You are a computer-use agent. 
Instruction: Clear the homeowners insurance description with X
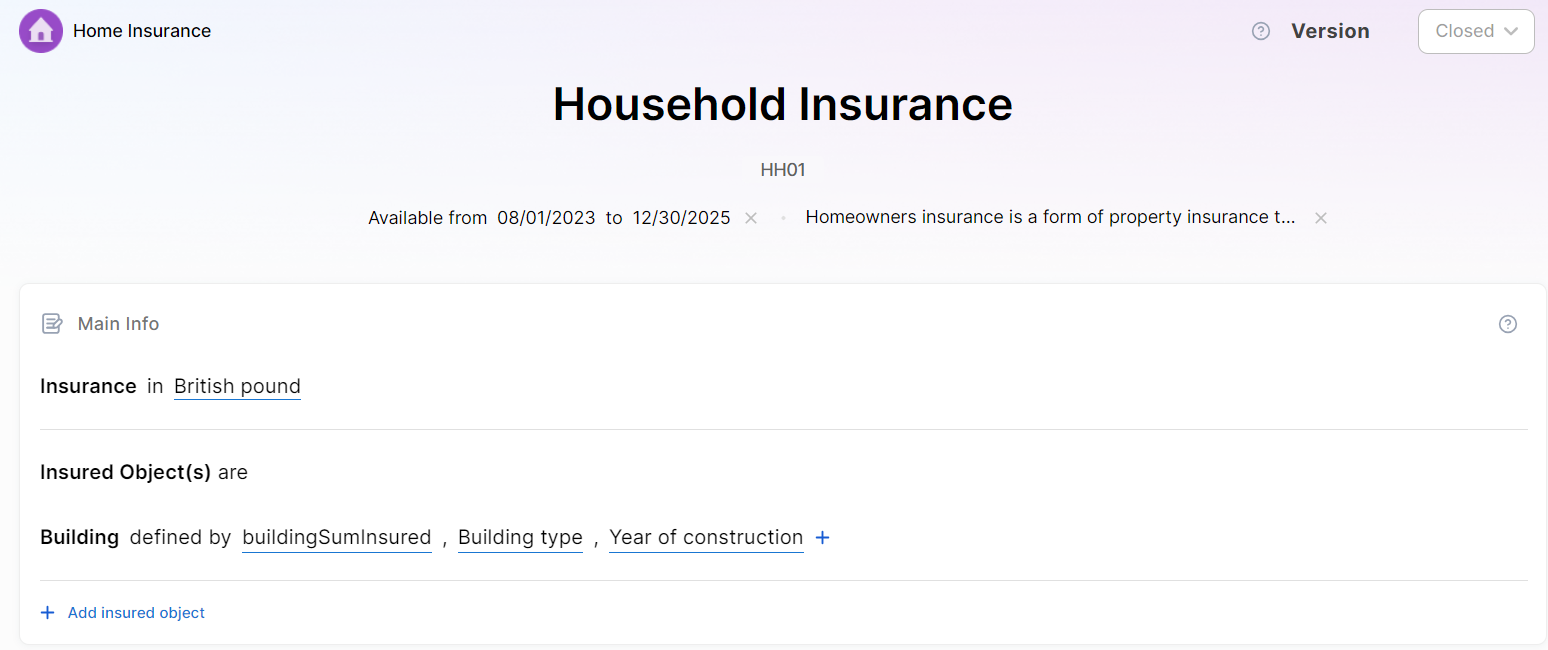click(x=1321, y=218)
